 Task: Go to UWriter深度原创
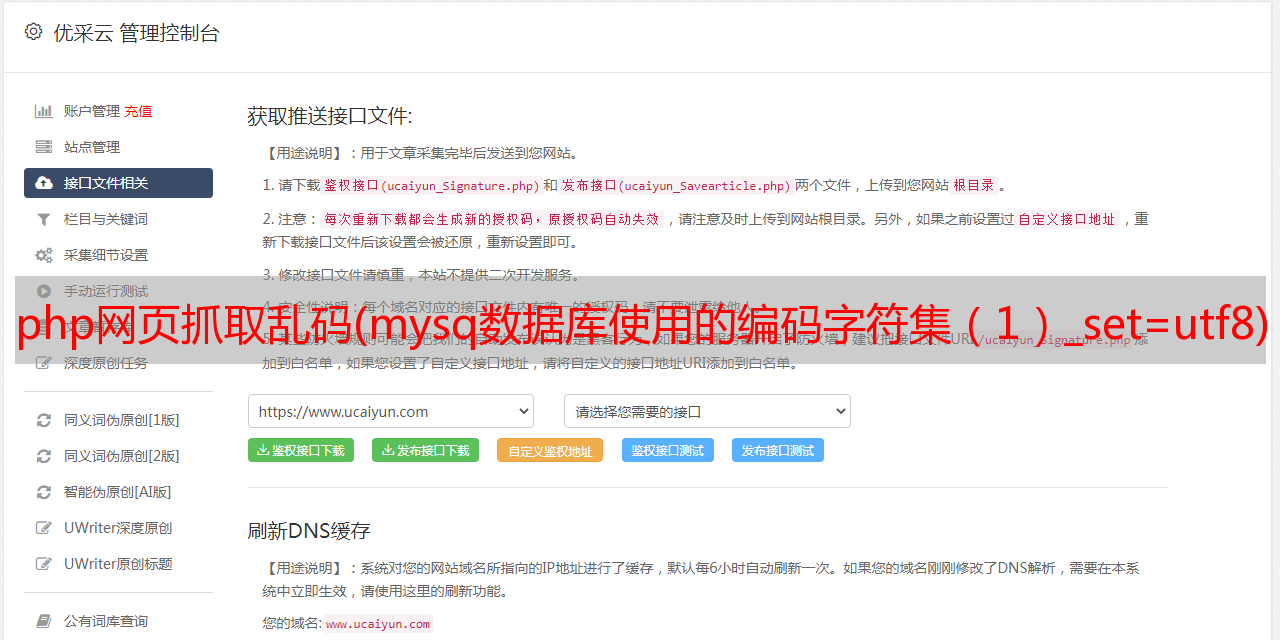(118, 528)
